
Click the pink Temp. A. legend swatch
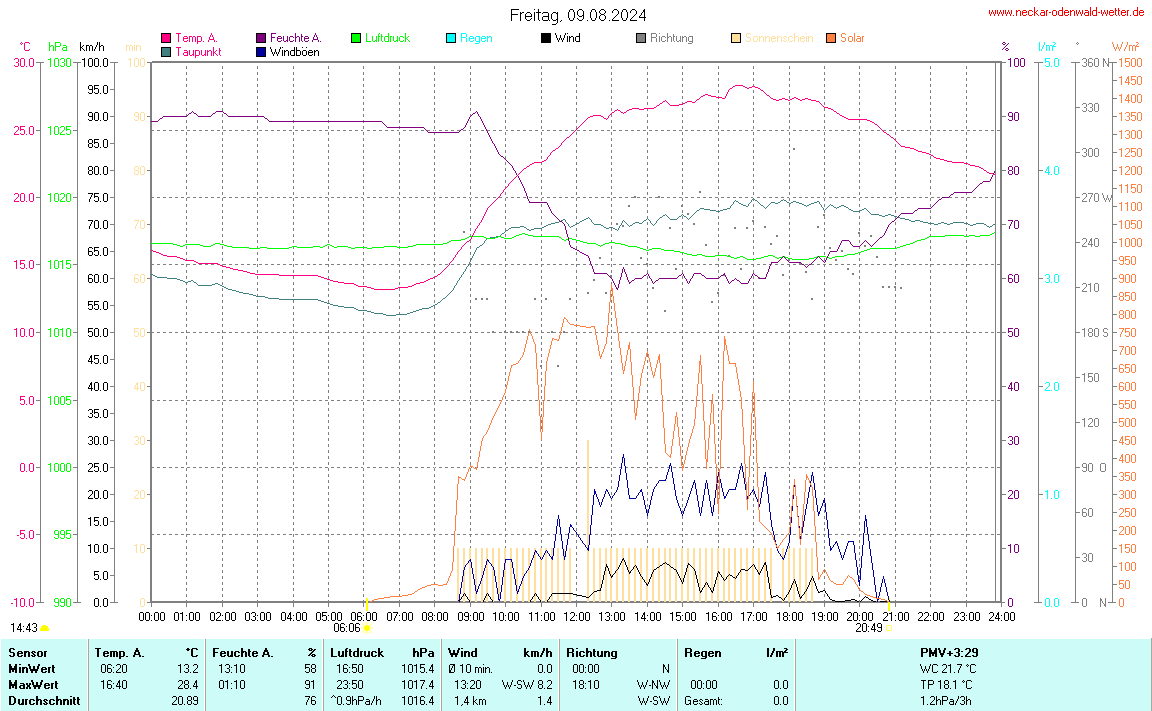[166, 38]
